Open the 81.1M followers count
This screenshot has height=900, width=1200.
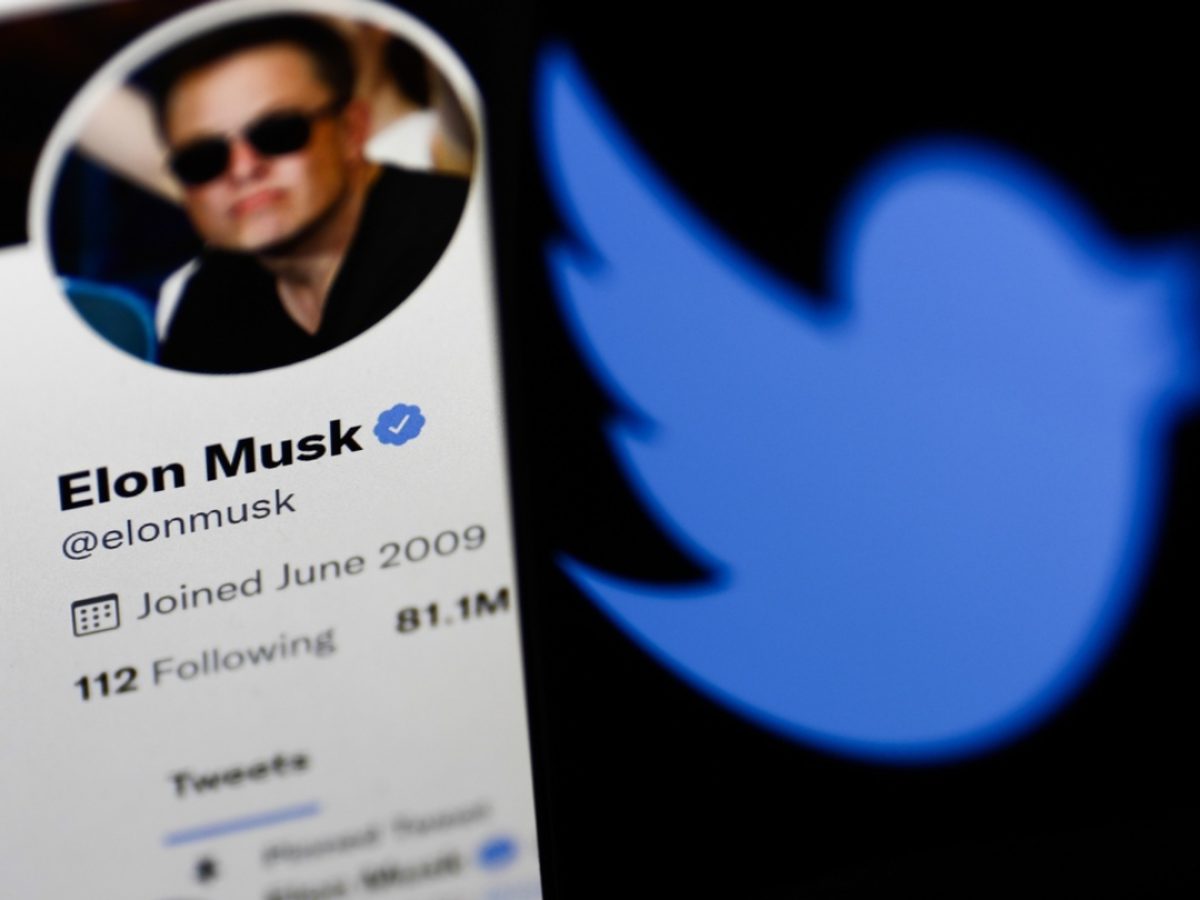452,611
